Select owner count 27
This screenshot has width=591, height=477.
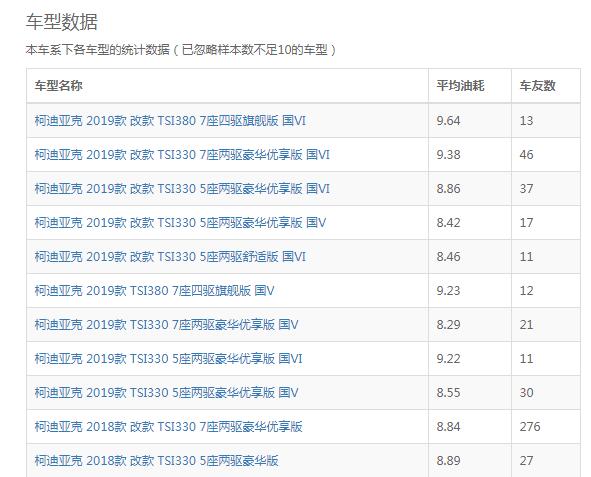(x=526, y=460)
